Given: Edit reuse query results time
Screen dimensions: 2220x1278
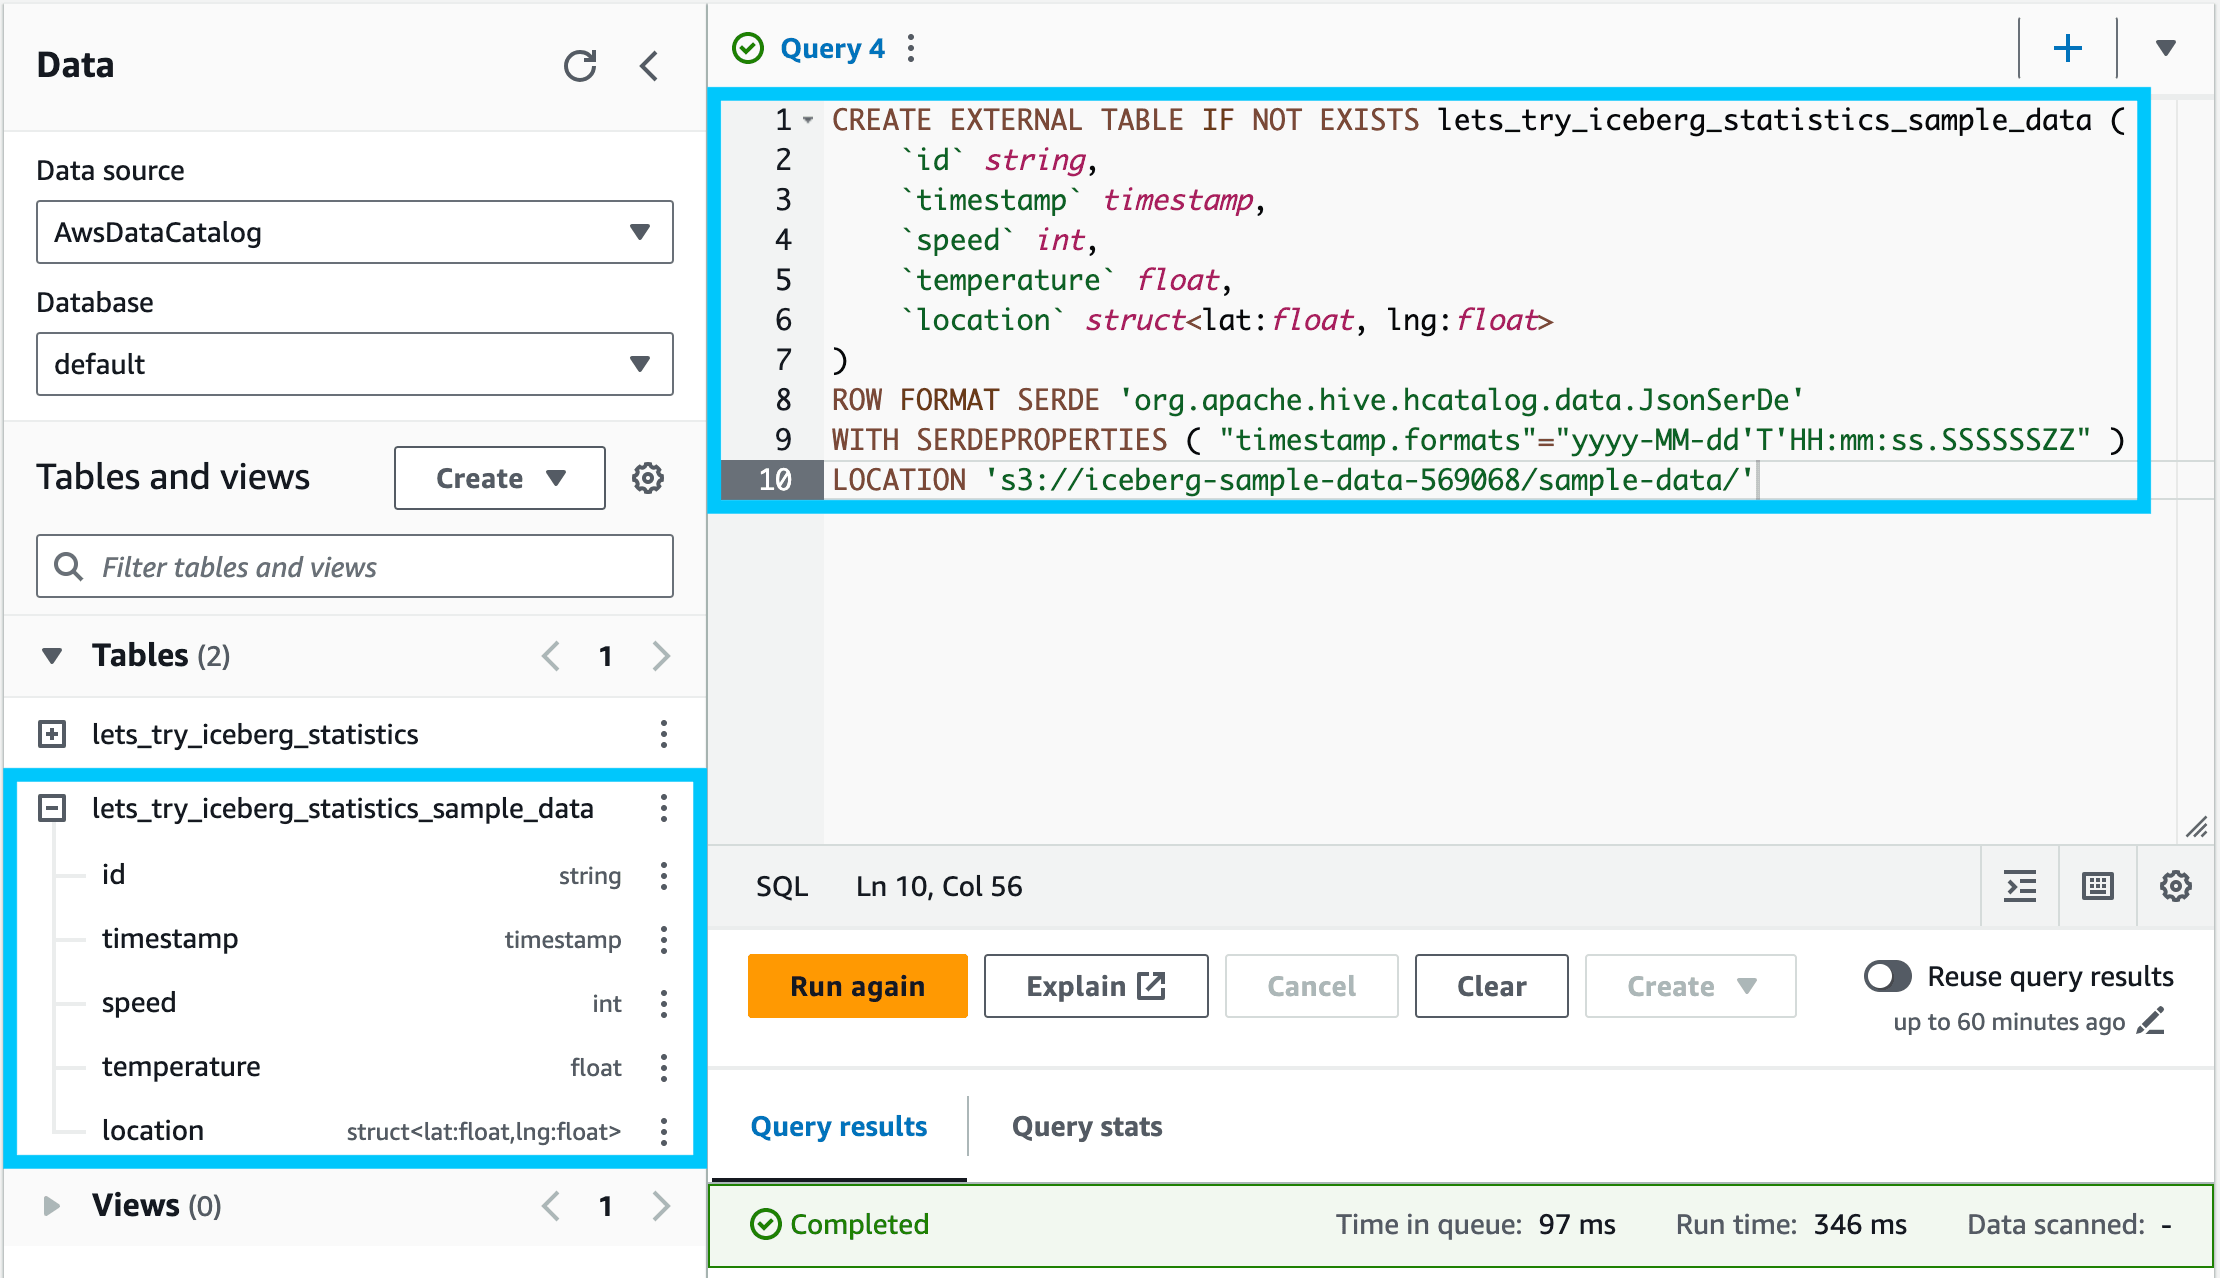Looking at the screenshot, I should coord(2151,1021).
